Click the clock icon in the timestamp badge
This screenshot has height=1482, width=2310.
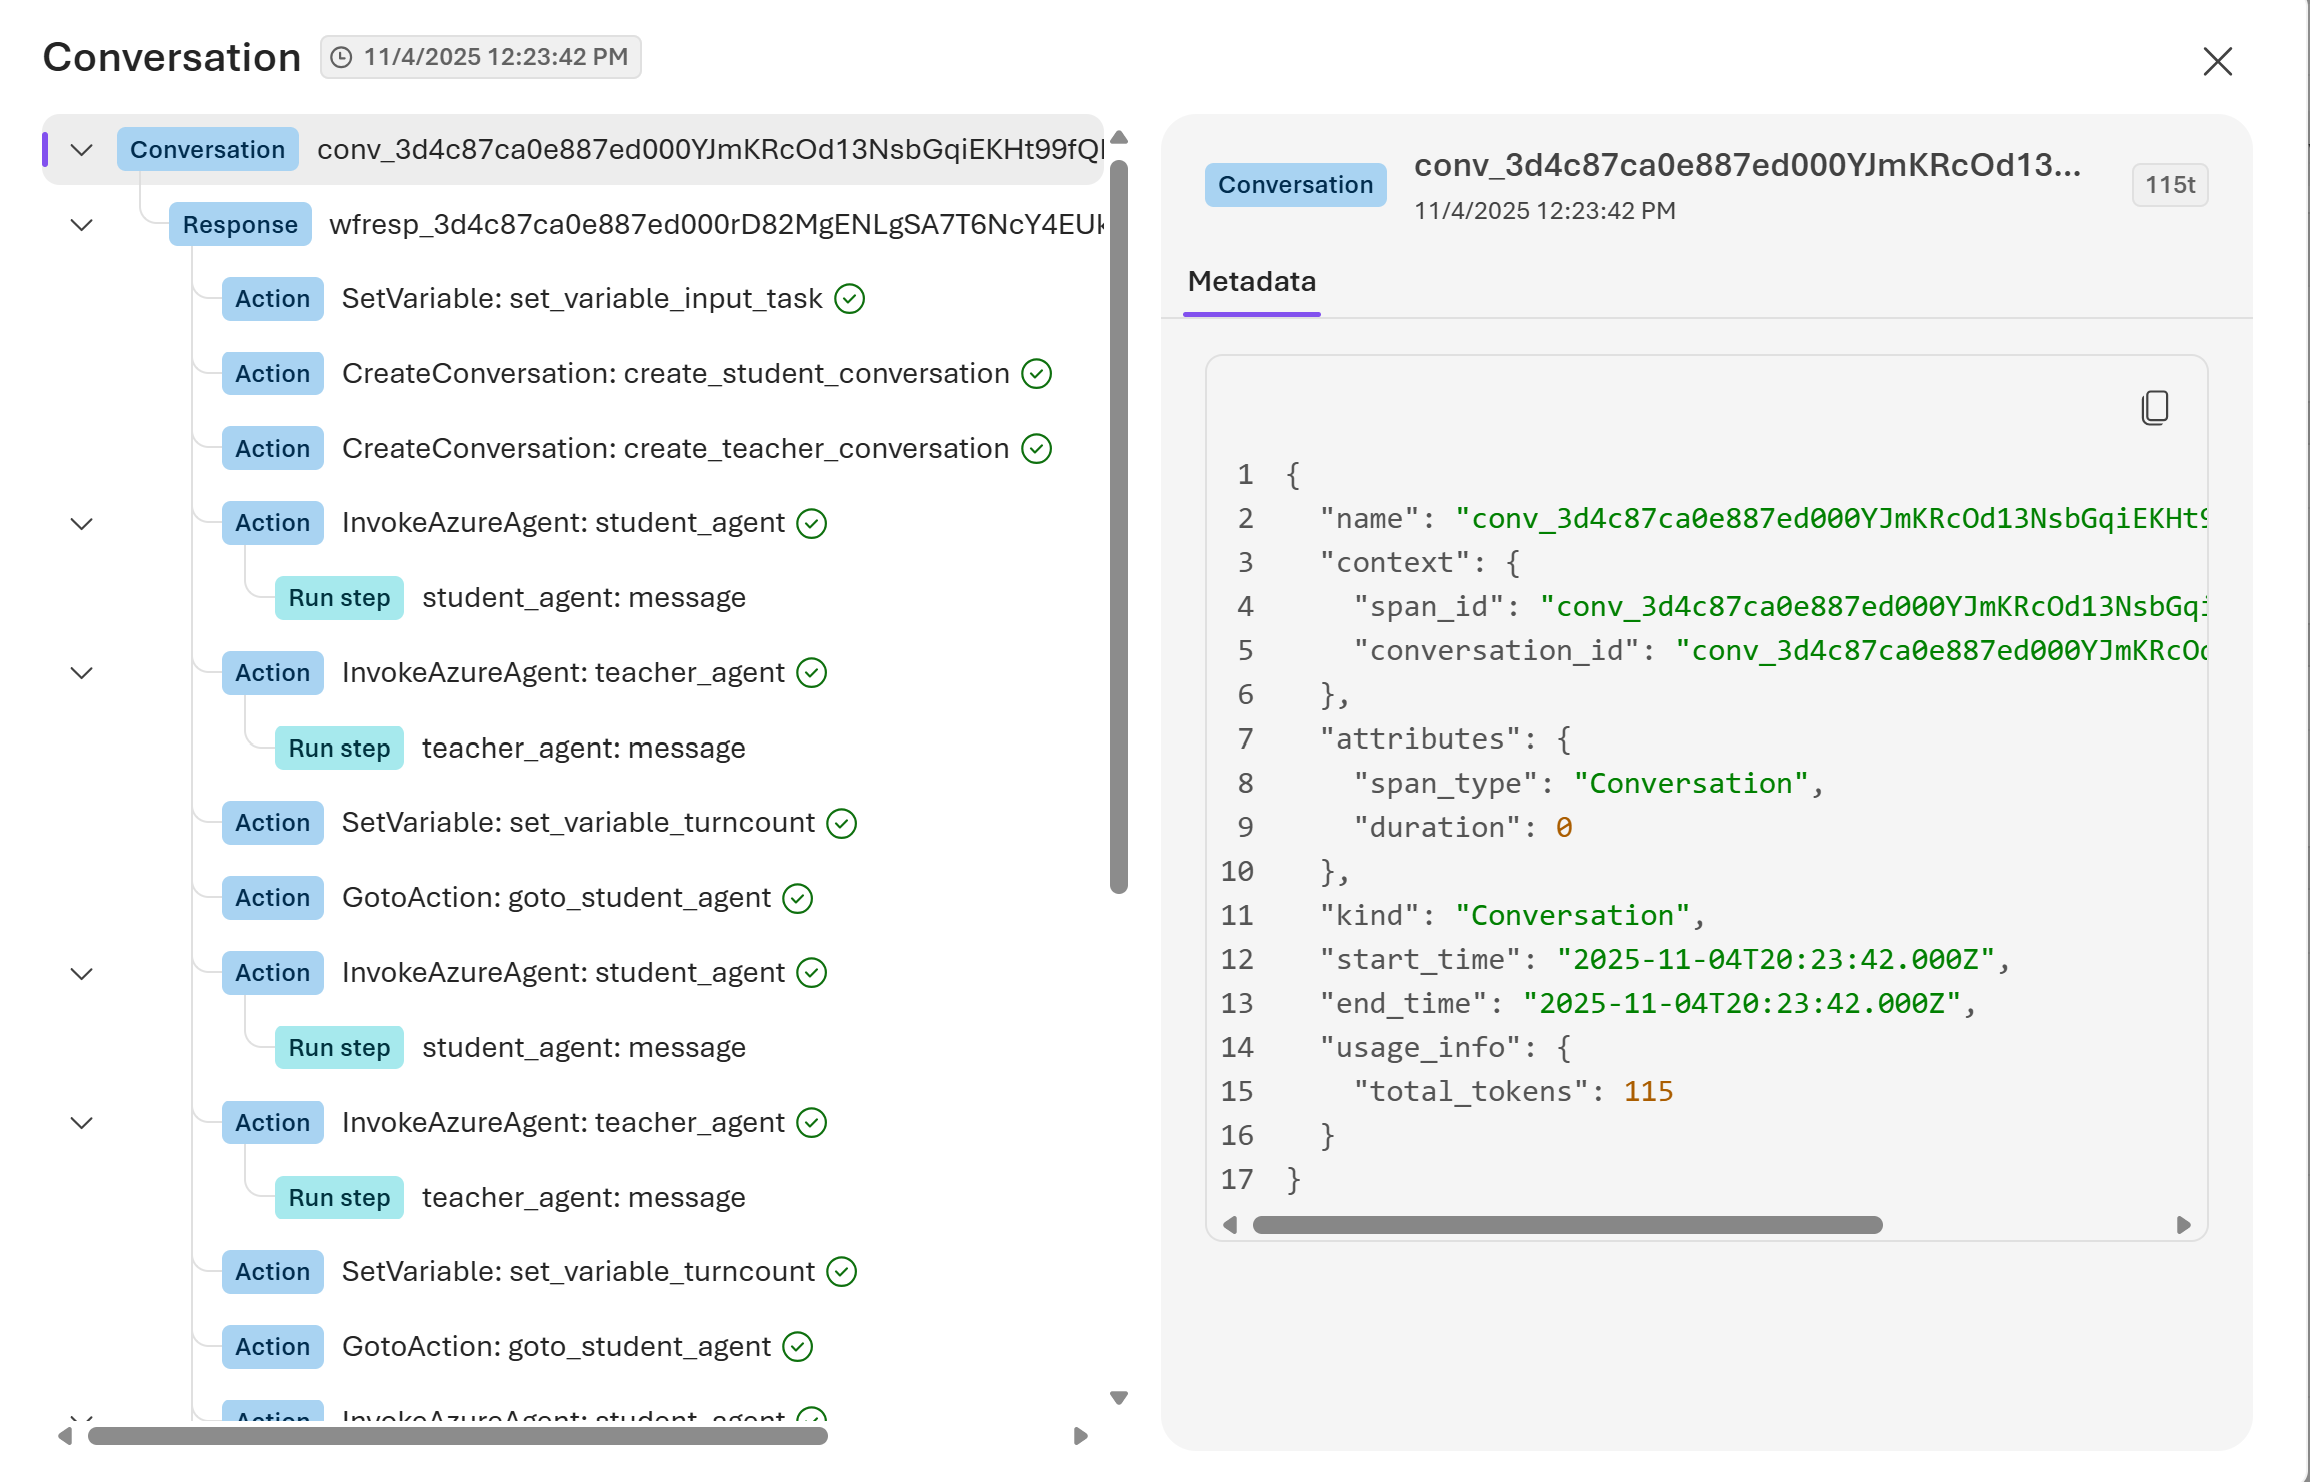tap(341, 57)
